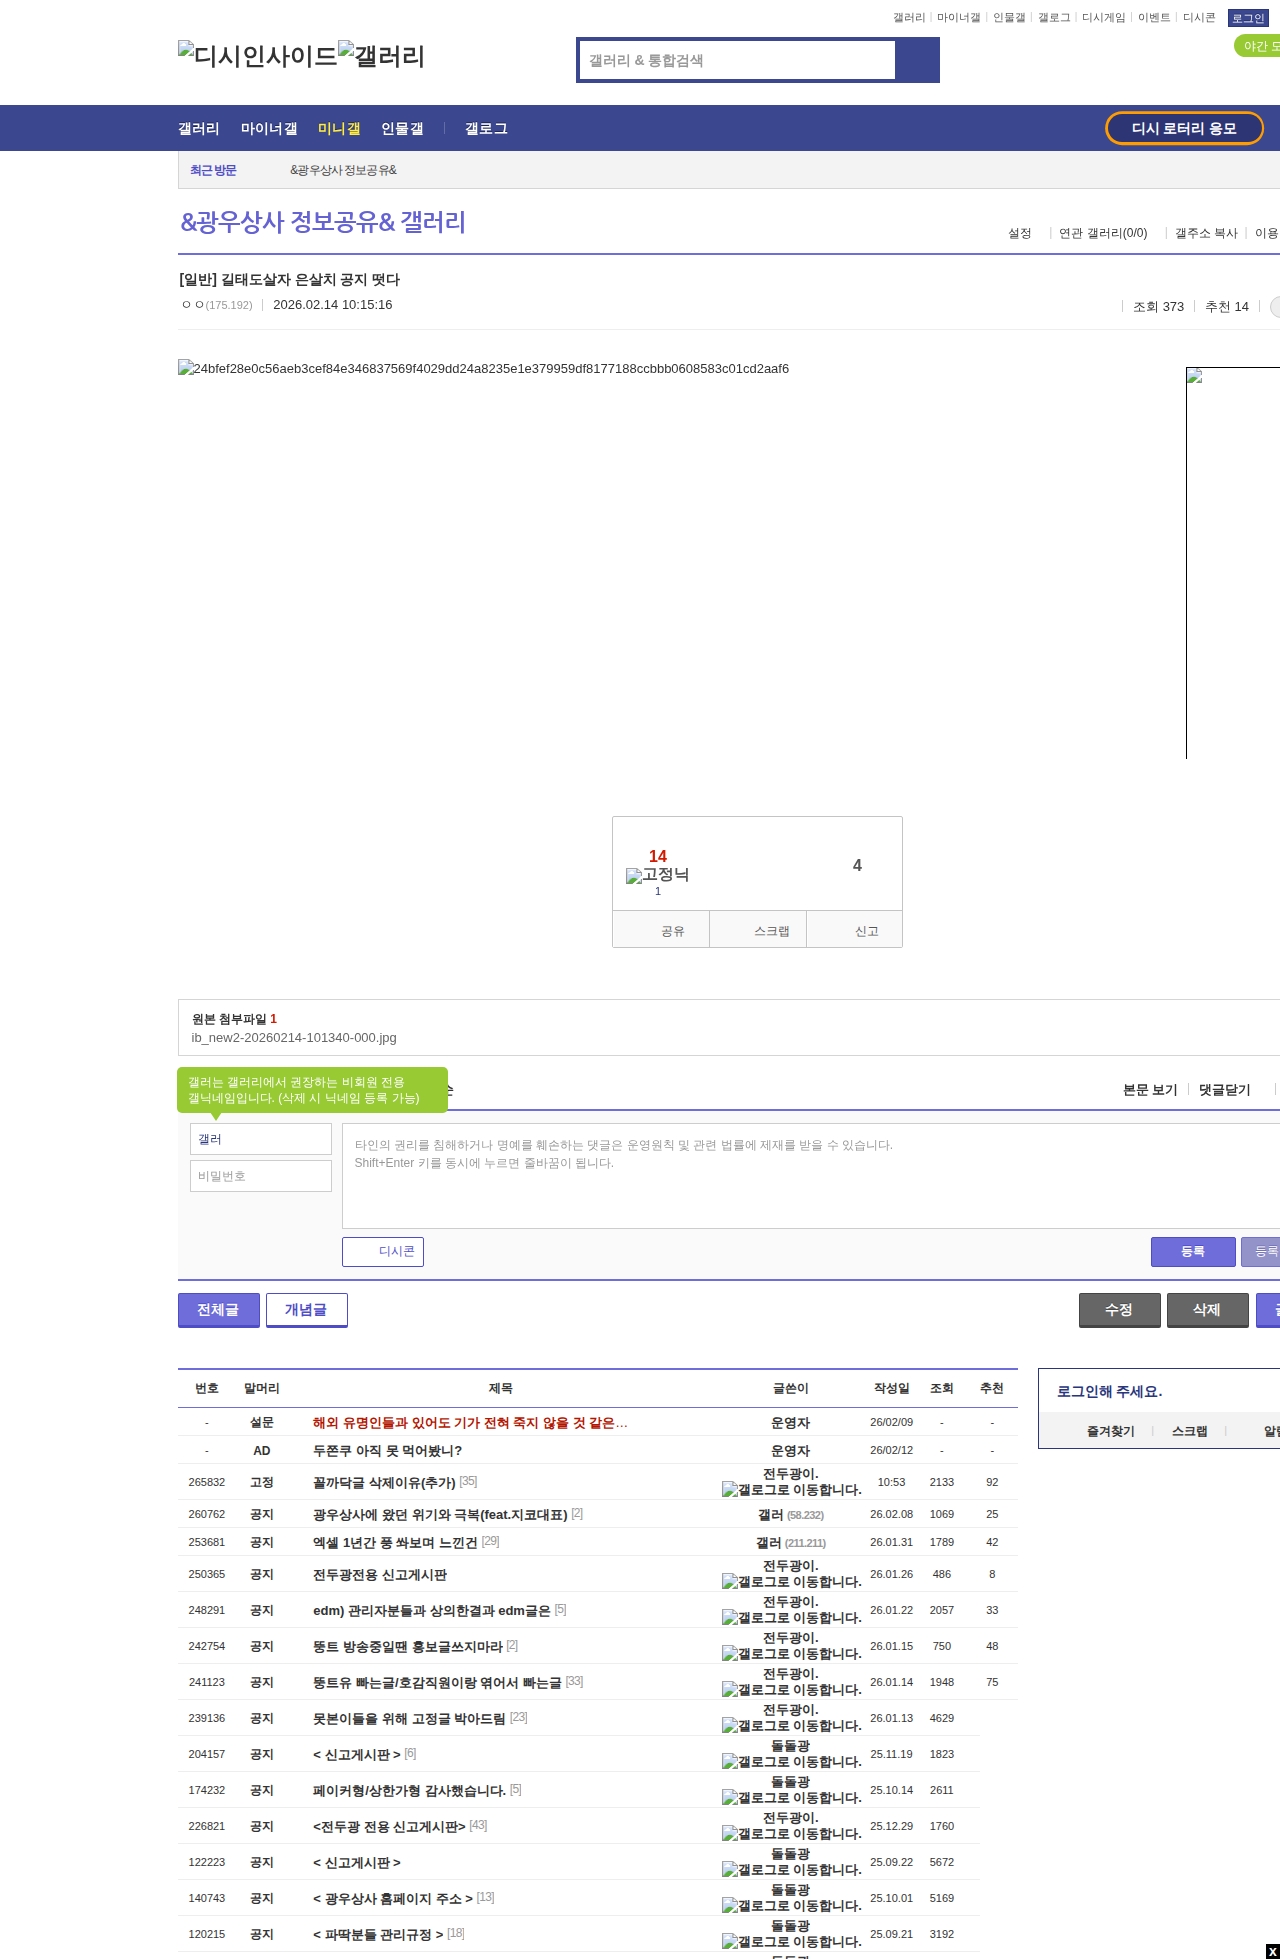
Task: Expand the 최근 방문 recent visits bar
Action: point(213,171)
